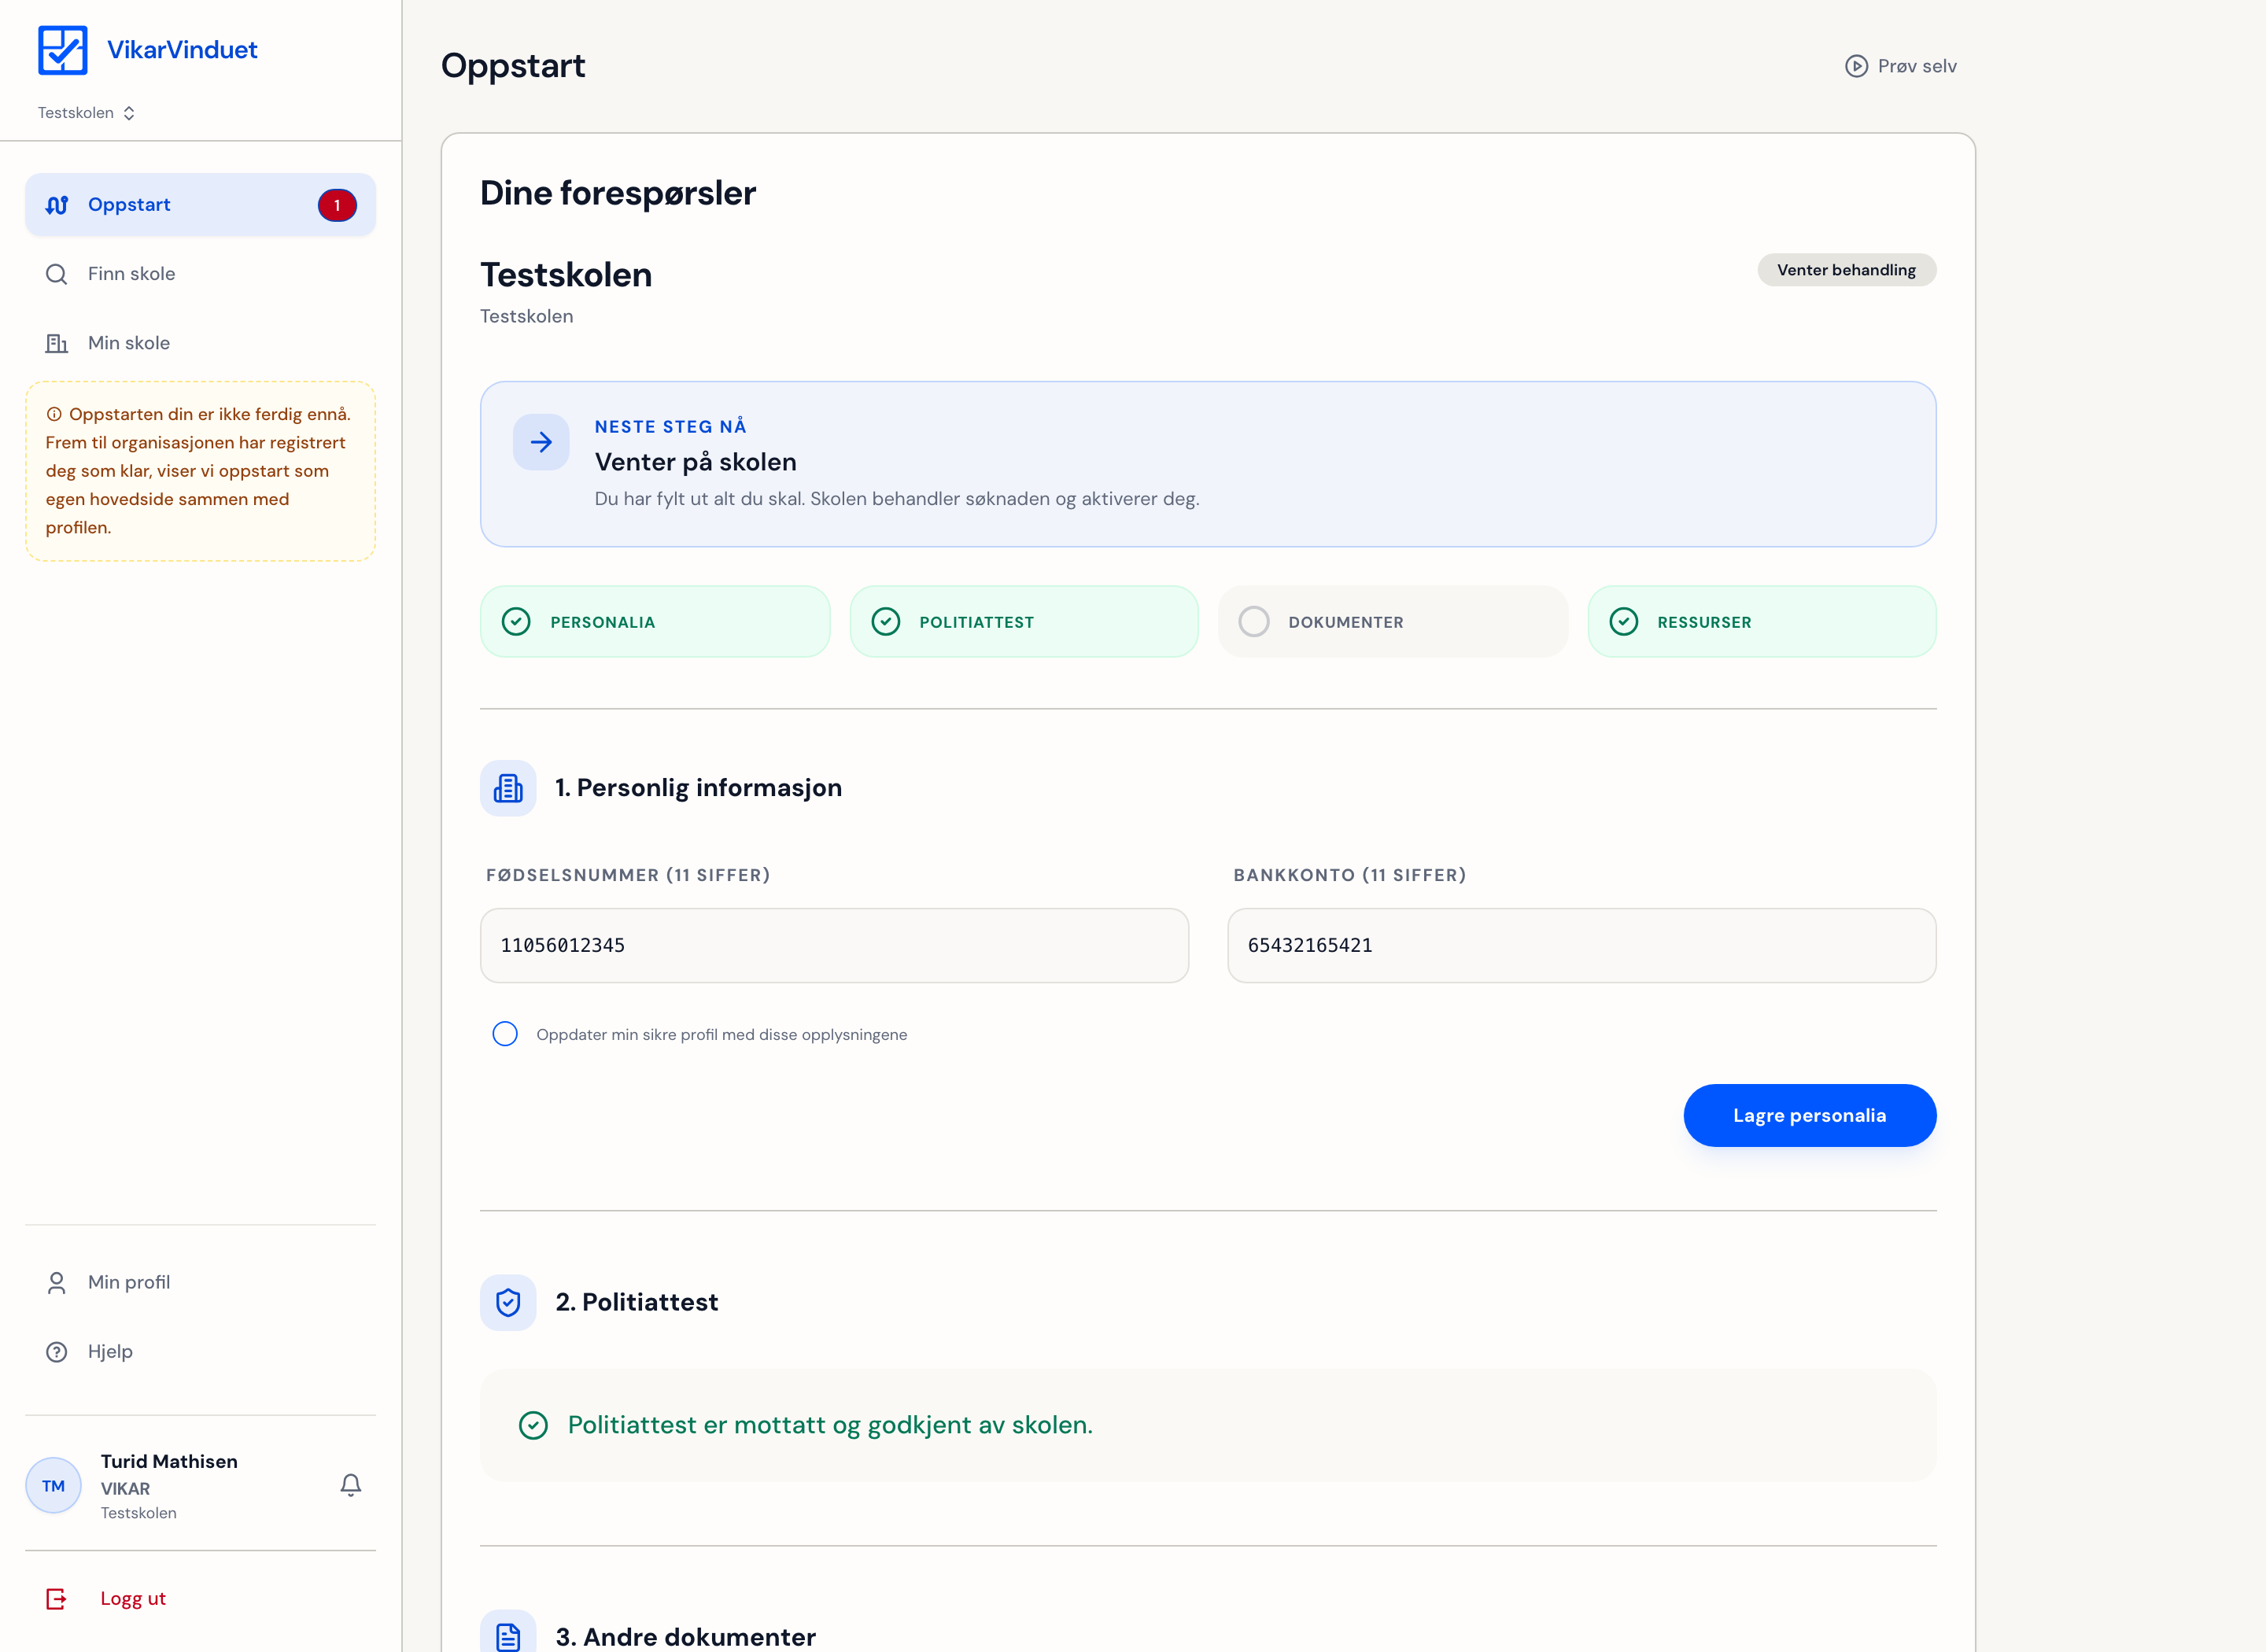
Task: Click the VikarVinduet logo icon
Action: click(62, 50)
